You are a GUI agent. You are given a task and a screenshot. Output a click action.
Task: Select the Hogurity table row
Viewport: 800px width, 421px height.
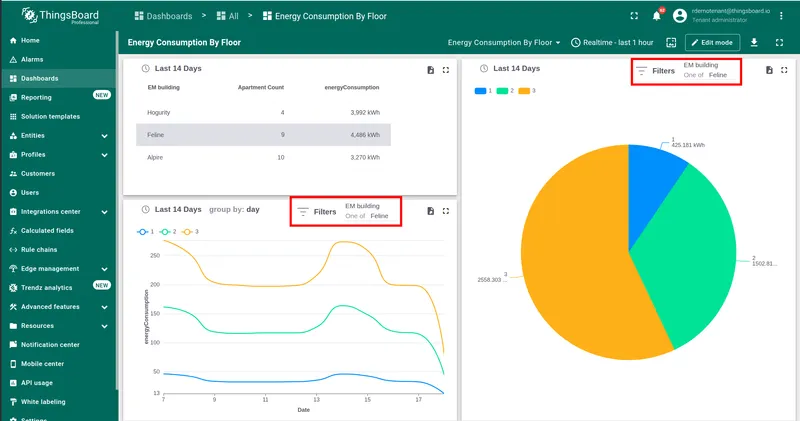click(263, 112)
